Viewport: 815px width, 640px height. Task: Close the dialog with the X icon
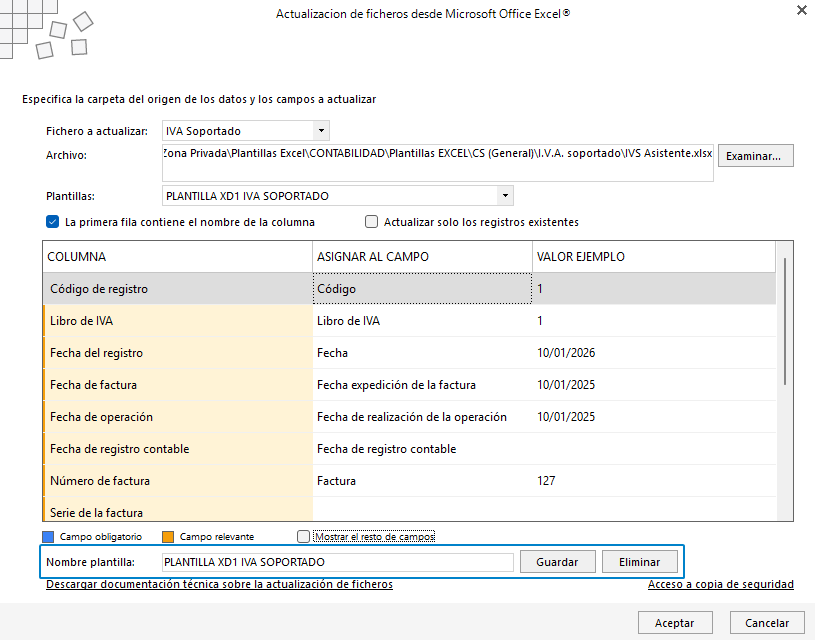point(801,10)
